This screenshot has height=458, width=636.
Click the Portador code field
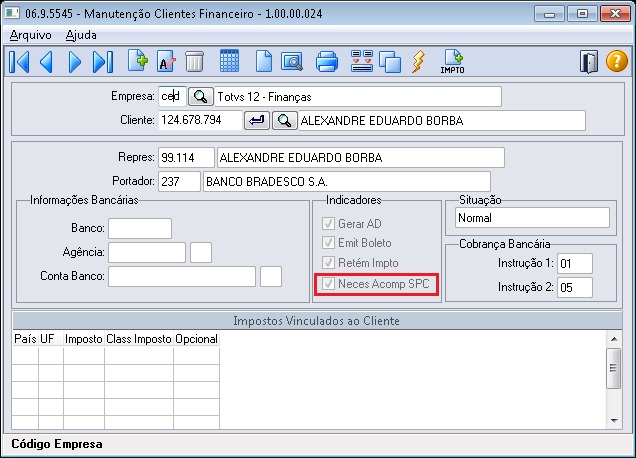[x=179, y=181]
